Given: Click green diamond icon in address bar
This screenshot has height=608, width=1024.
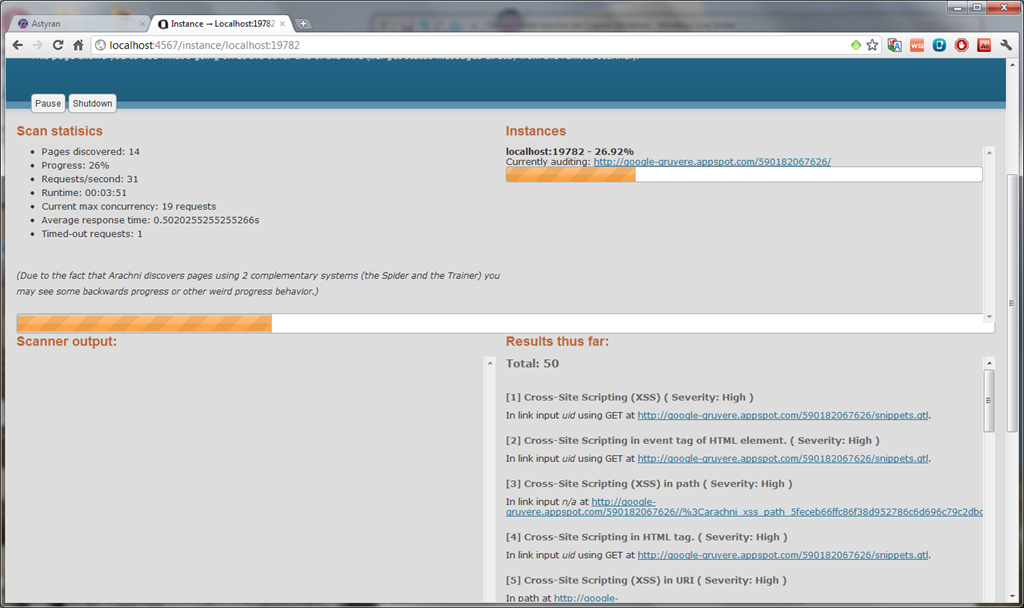Looking at the screenshot, I should 856,45.
